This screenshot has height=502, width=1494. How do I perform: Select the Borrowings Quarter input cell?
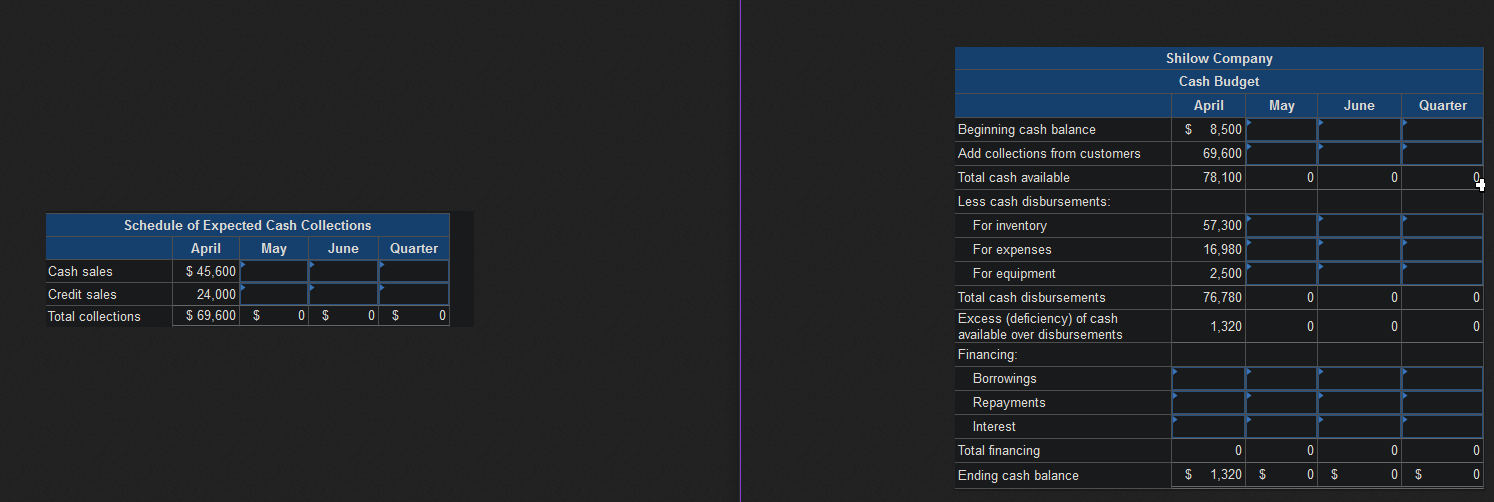click(x=1442, y=378)
